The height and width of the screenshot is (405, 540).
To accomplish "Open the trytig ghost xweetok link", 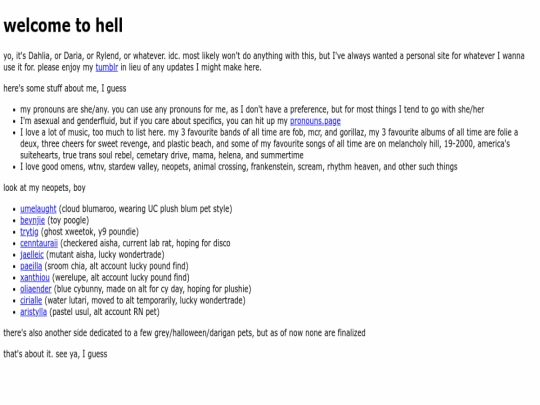I will tap(29, 232).
